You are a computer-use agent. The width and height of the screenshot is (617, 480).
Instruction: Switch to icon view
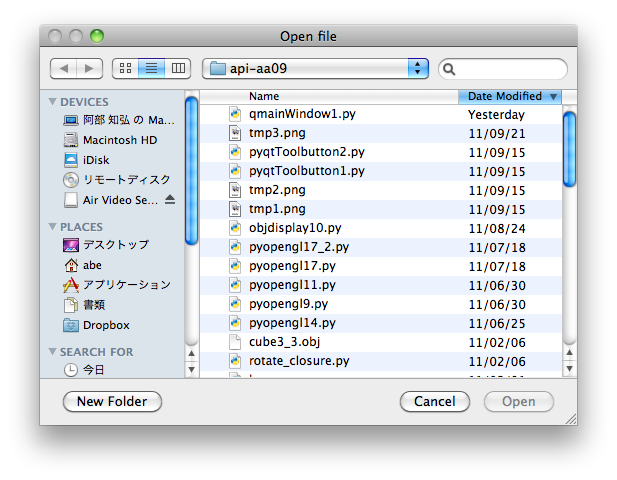[125, 68]
